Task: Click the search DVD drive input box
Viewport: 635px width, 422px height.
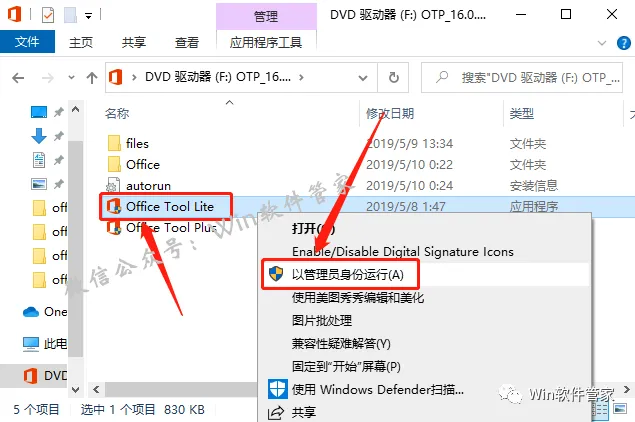Action: point(522,77)
